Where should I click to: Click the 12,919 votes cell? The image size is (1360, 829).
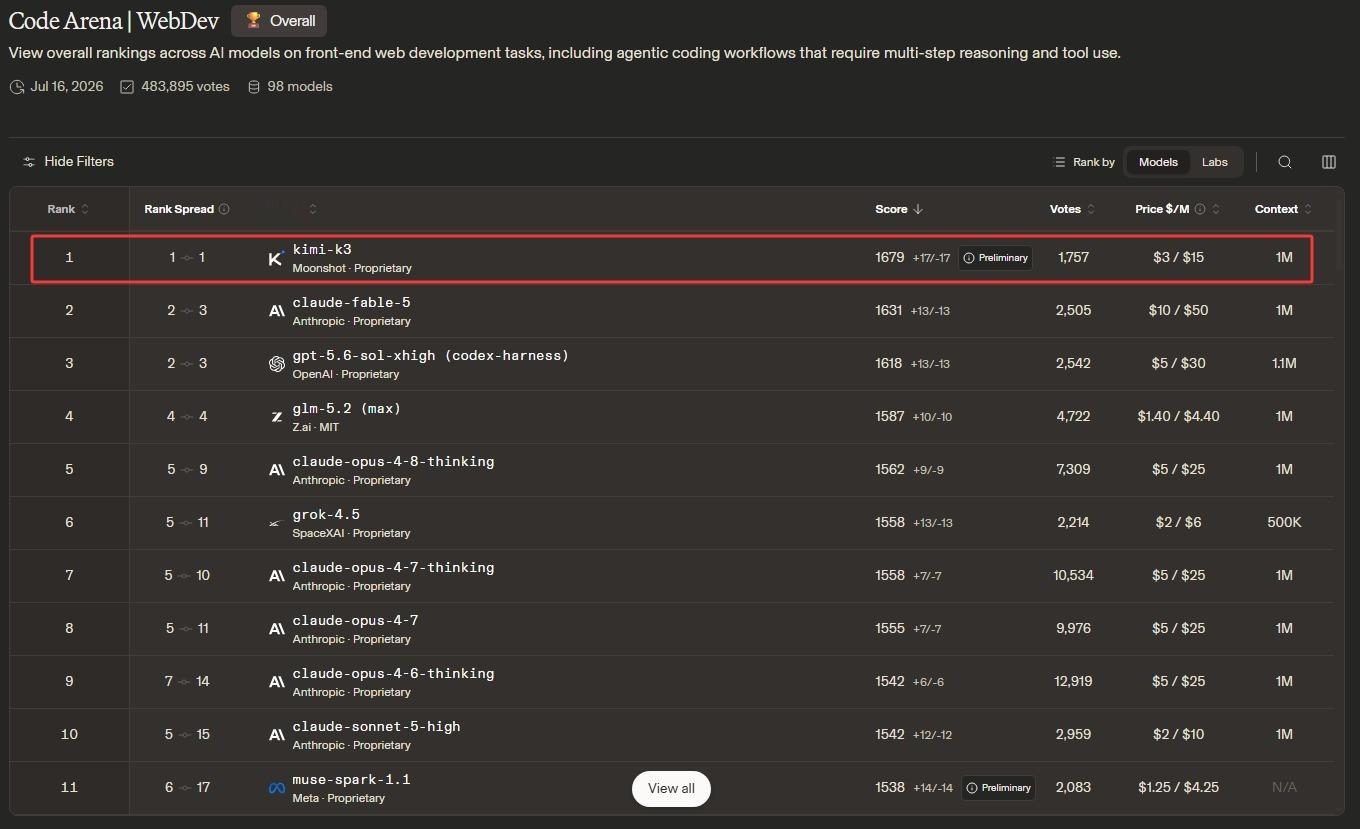[1073, 681]
